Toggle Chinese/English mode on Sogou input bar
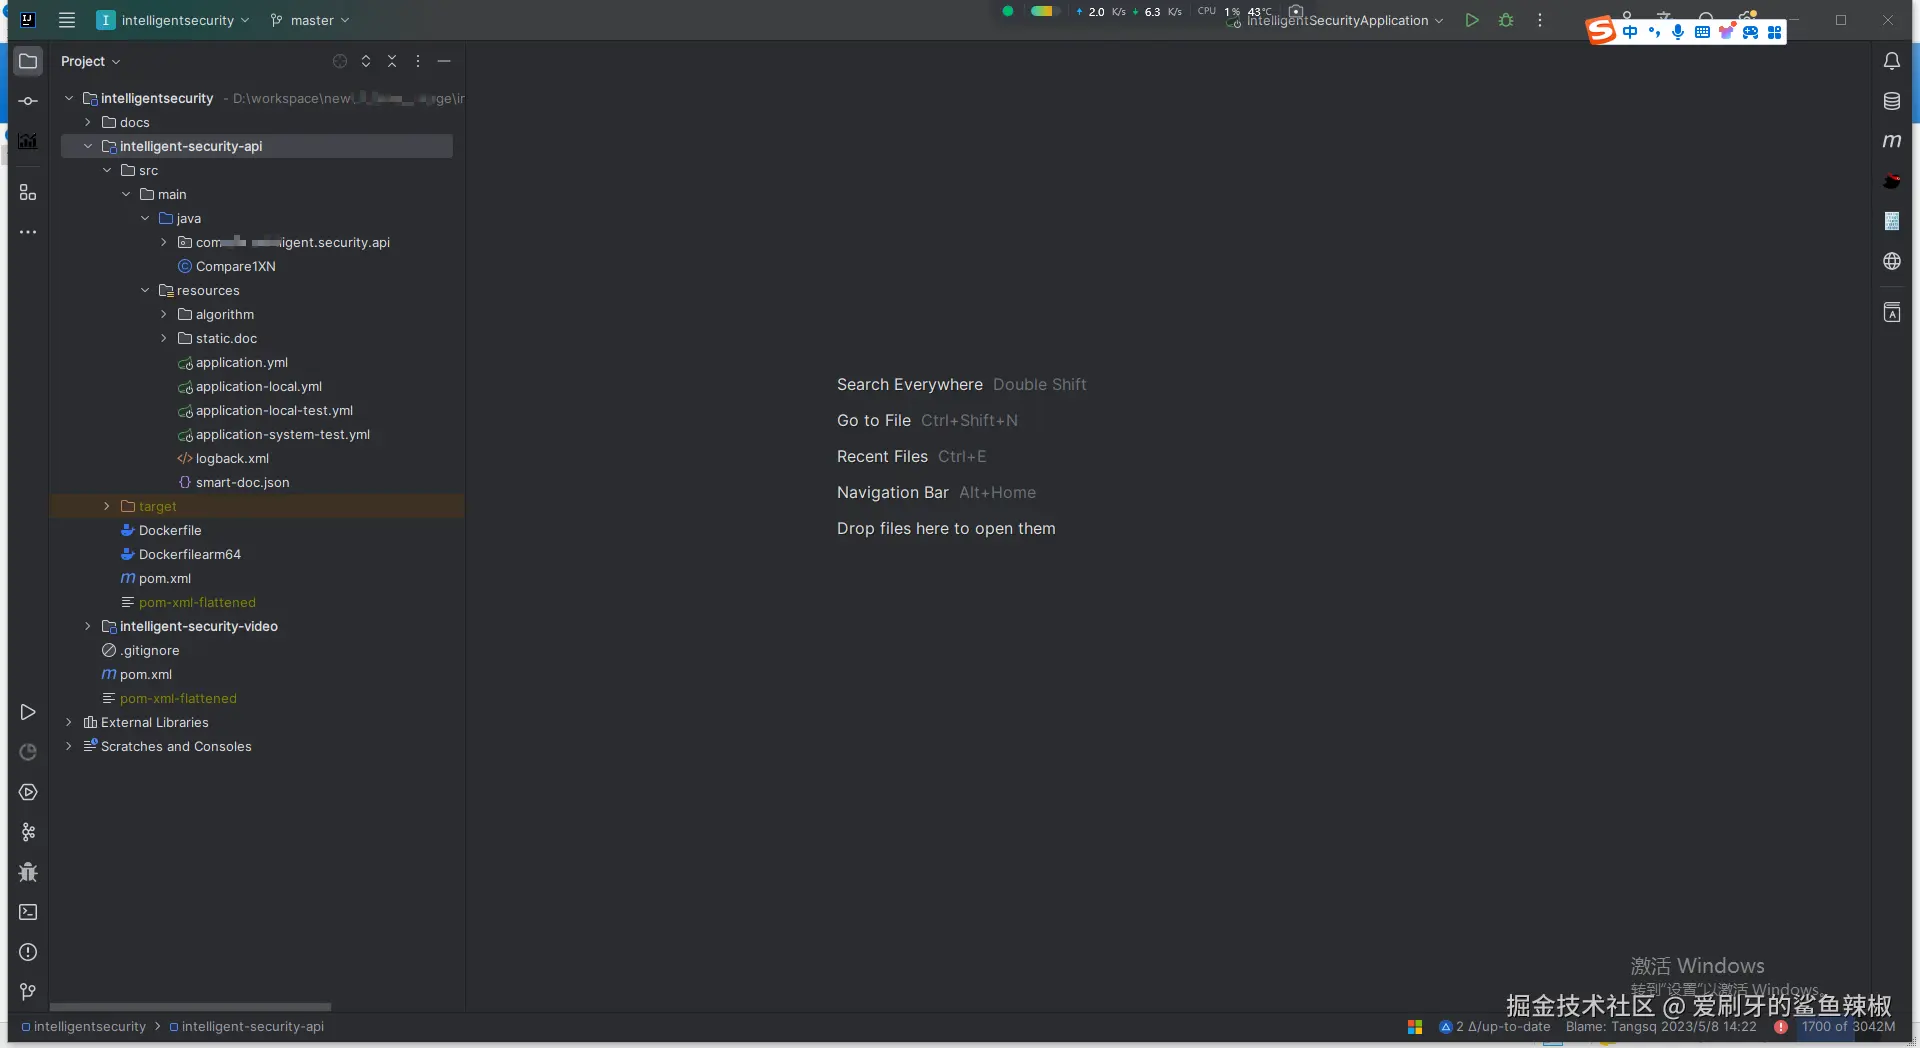The image size is (1920, 1048). pyautogui.click(x=1630, y=32)
